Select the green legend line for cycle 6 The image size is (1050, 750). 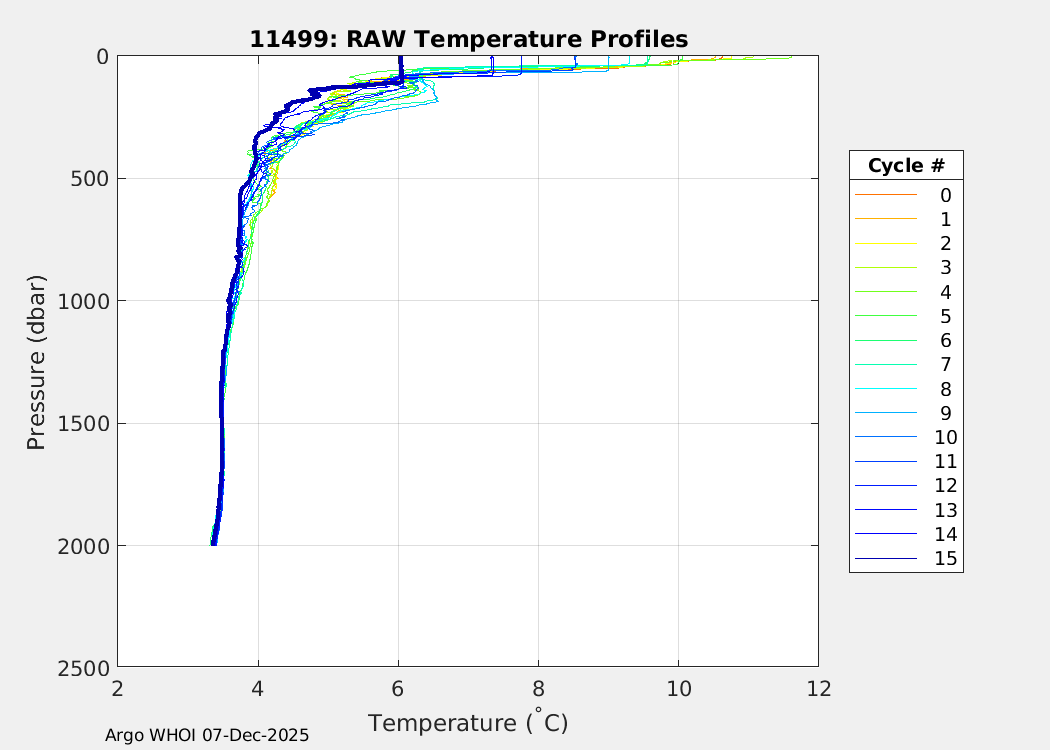tap(884, 340)
